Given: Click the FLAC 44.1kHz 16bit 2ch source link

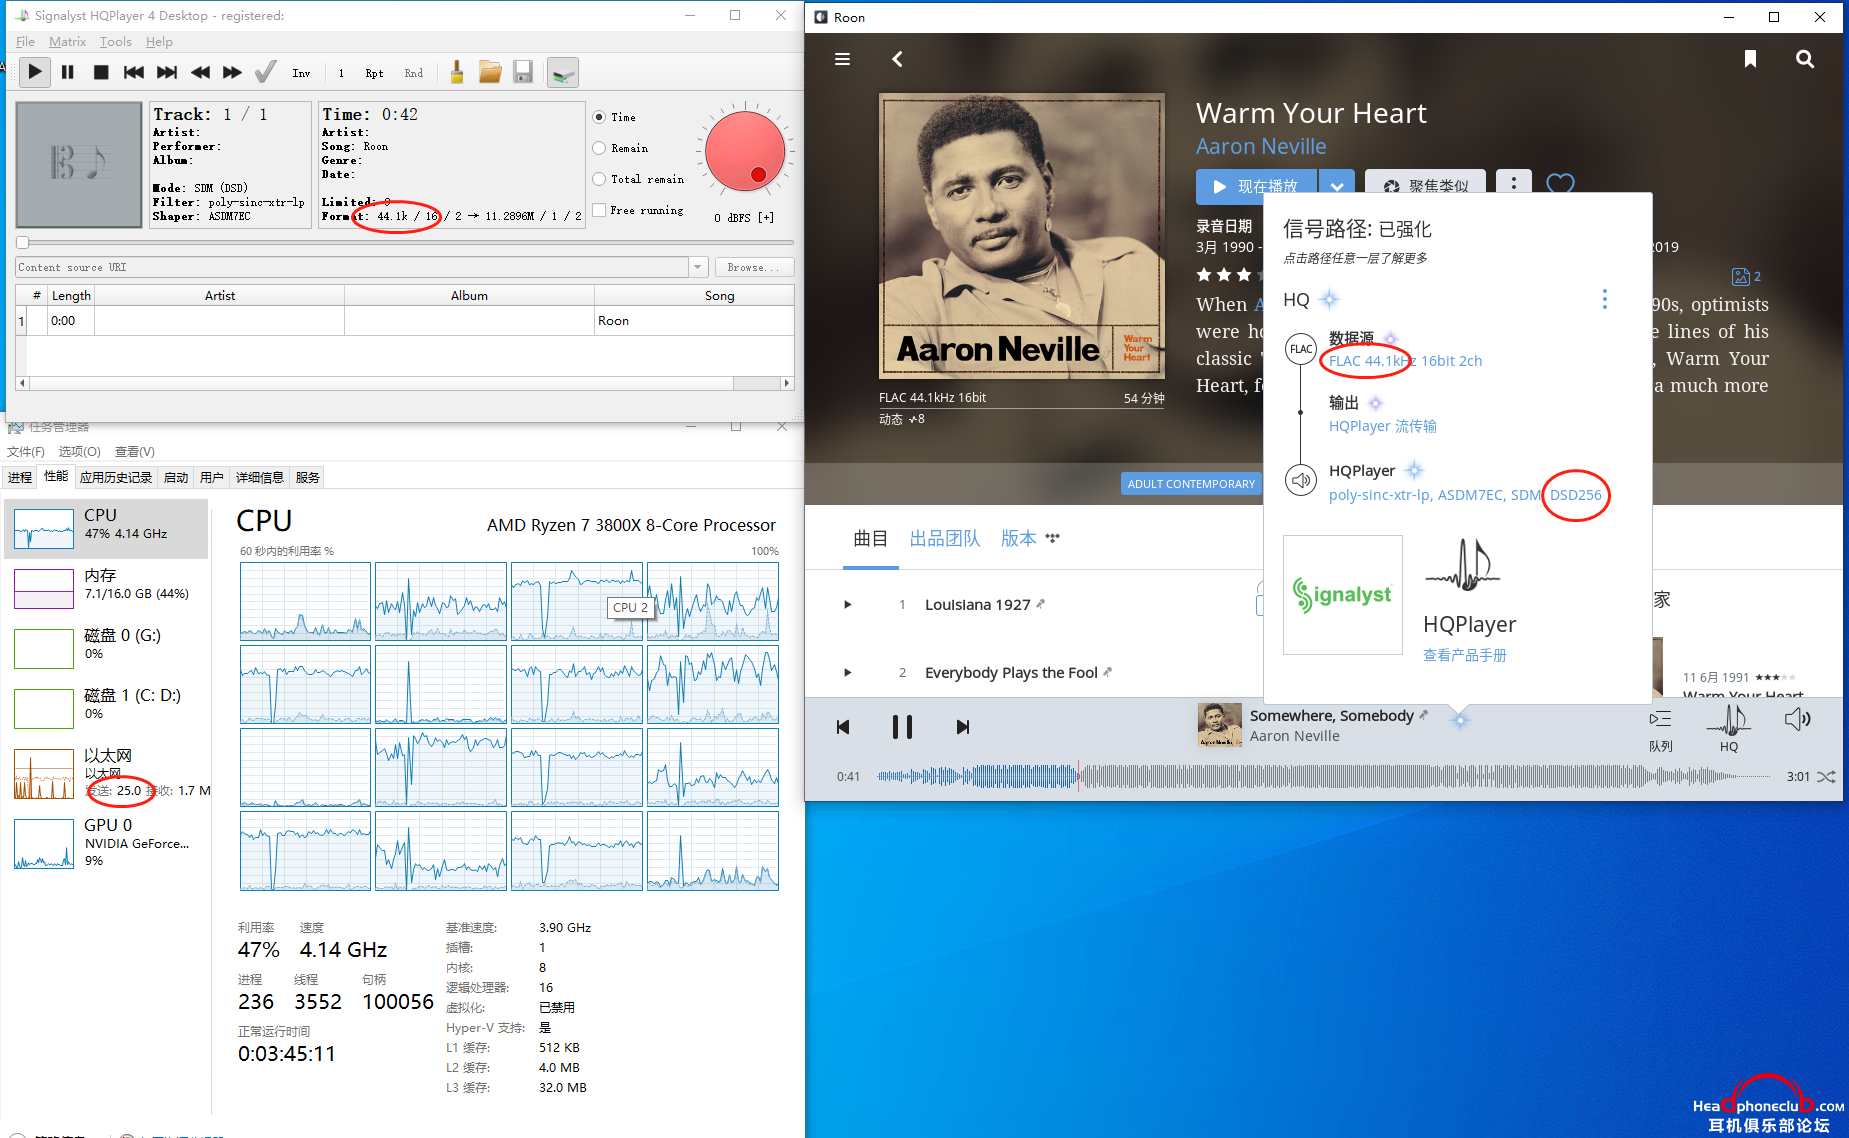Looking at the screenshot, I should tap(1405, 361).
